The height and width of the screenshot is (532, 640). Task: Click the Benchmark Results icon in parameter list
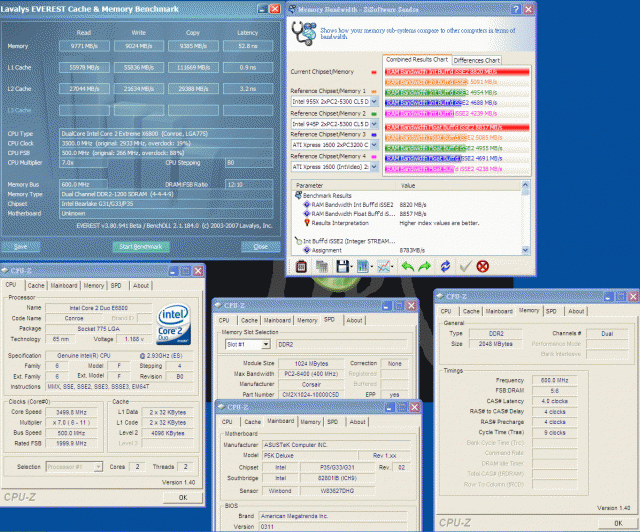pos(298,196)
